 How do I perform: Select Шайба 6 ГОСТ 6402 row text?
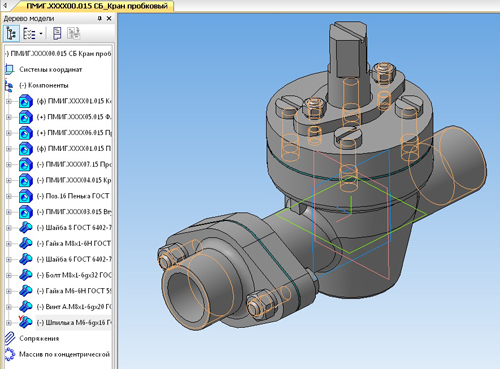coord(74,260)
